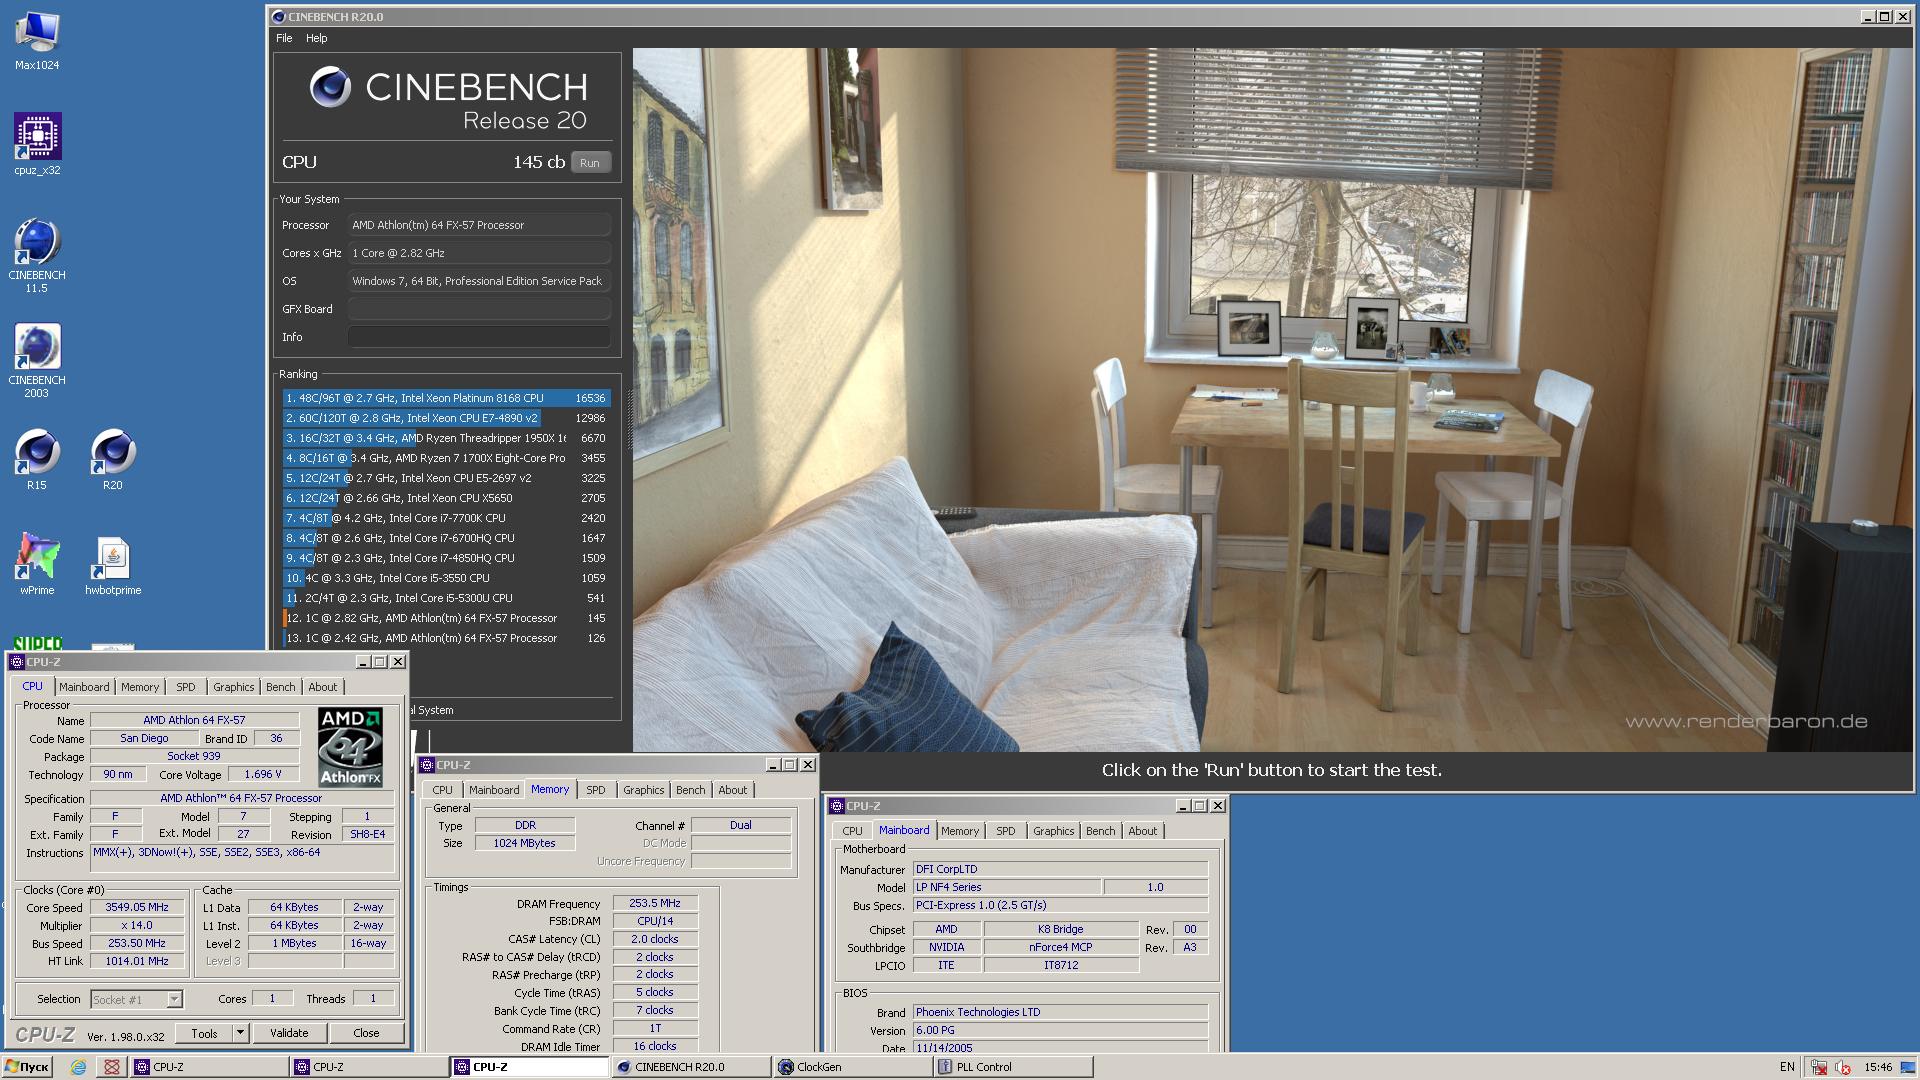Switch to ClockGen taskbar item
The image size is (1920, 1080).
click(x=852, y=1067)
